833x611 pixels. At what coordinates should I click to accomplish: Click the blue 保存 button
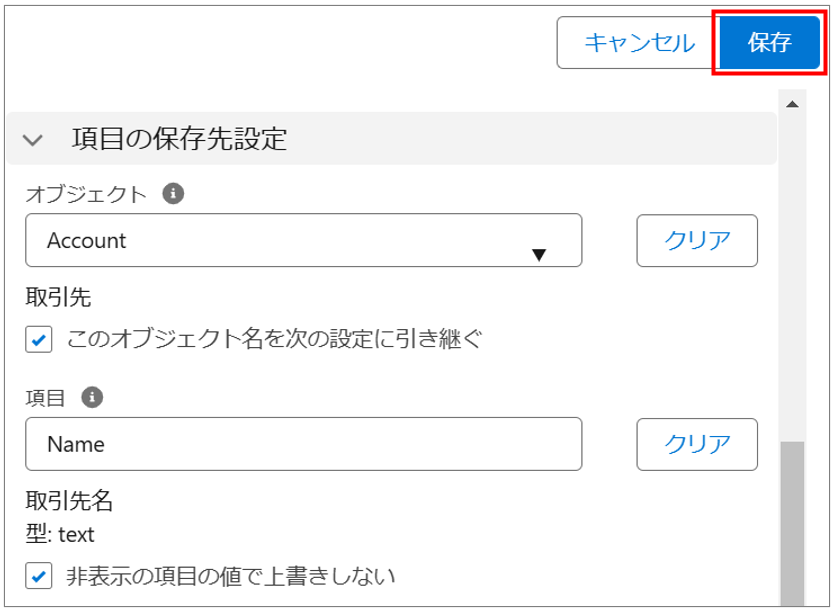769,42
